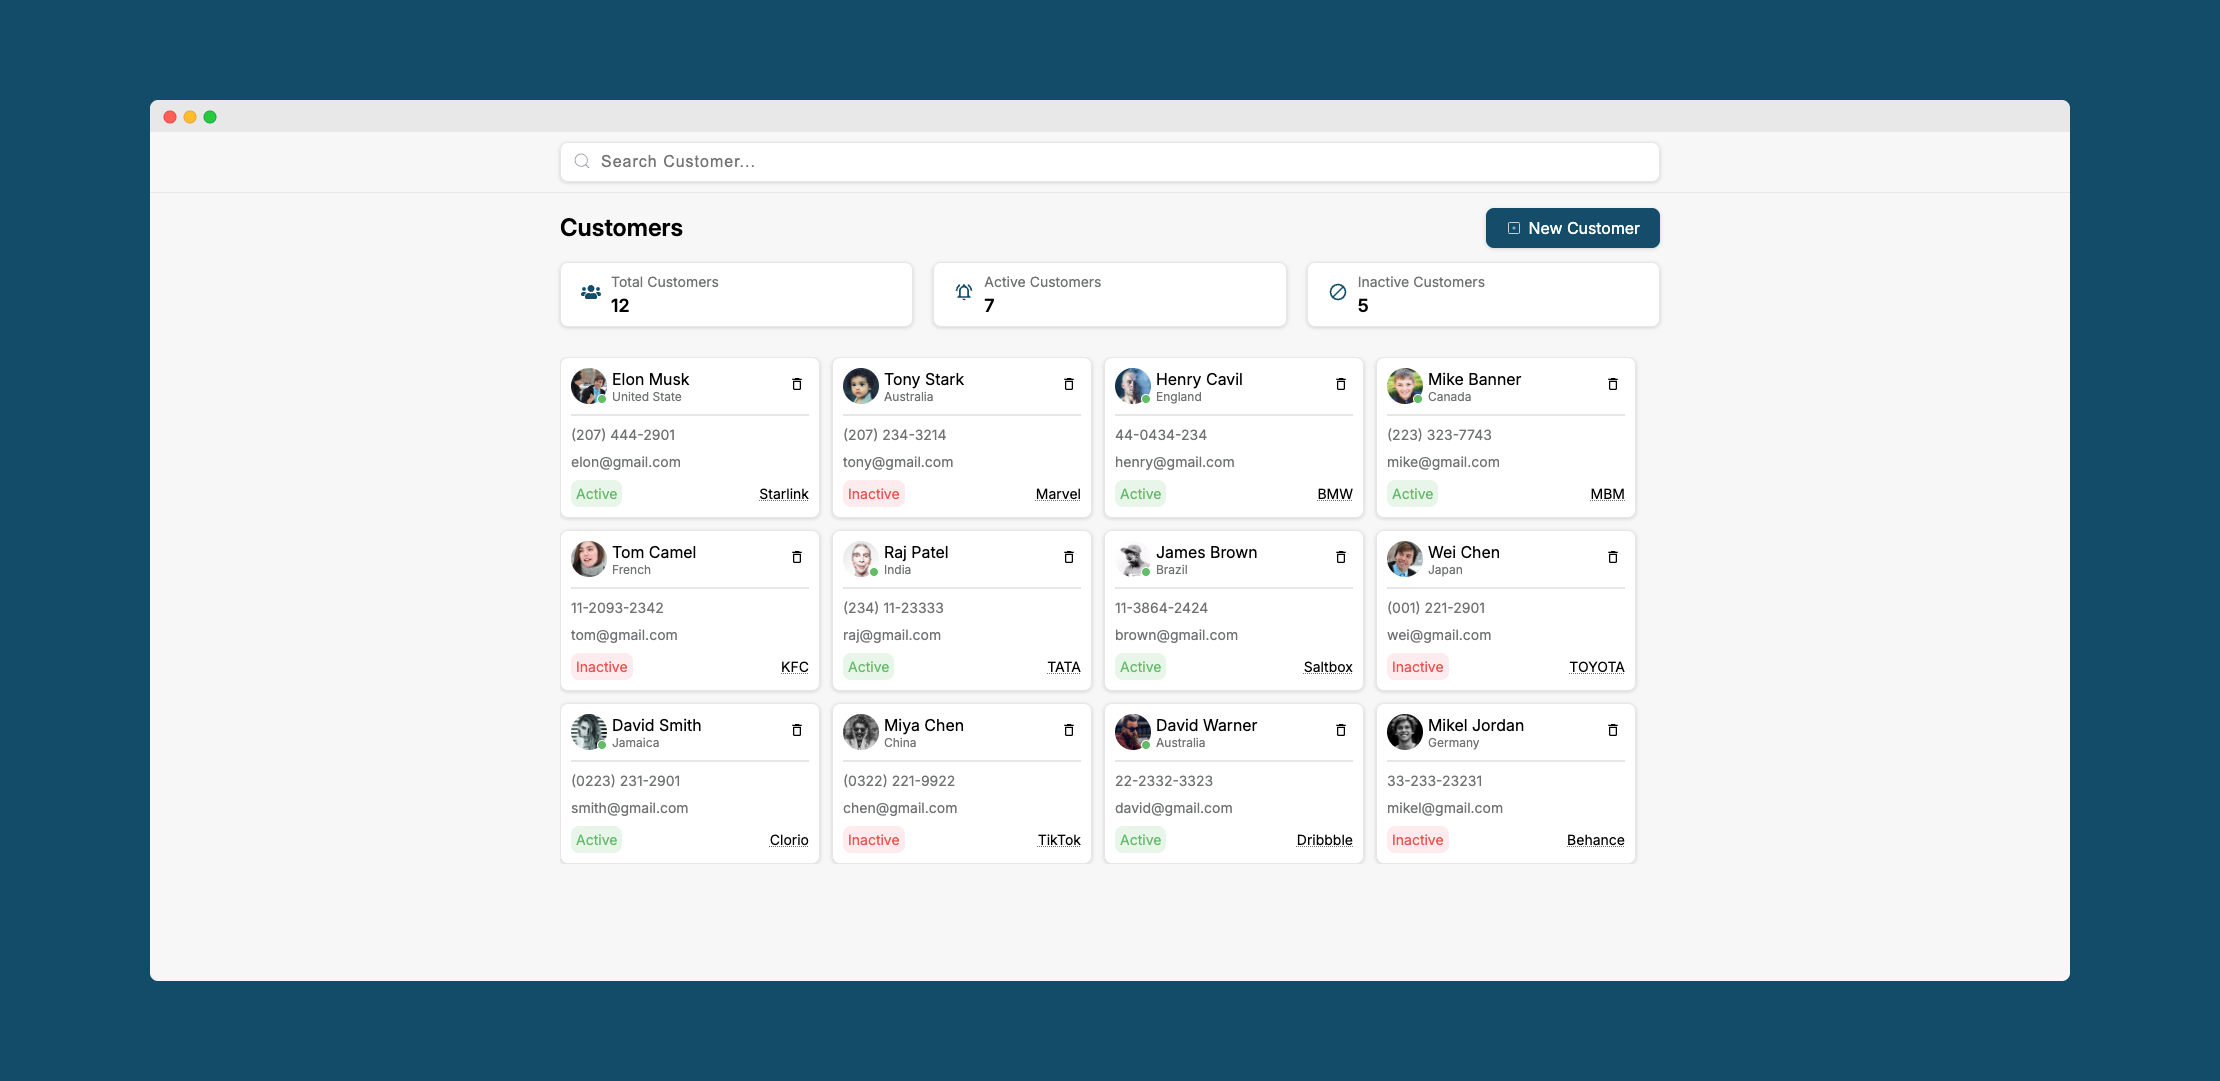
Task: Delete Tony Stark's customer card
Action: [x=1069, y=384]
